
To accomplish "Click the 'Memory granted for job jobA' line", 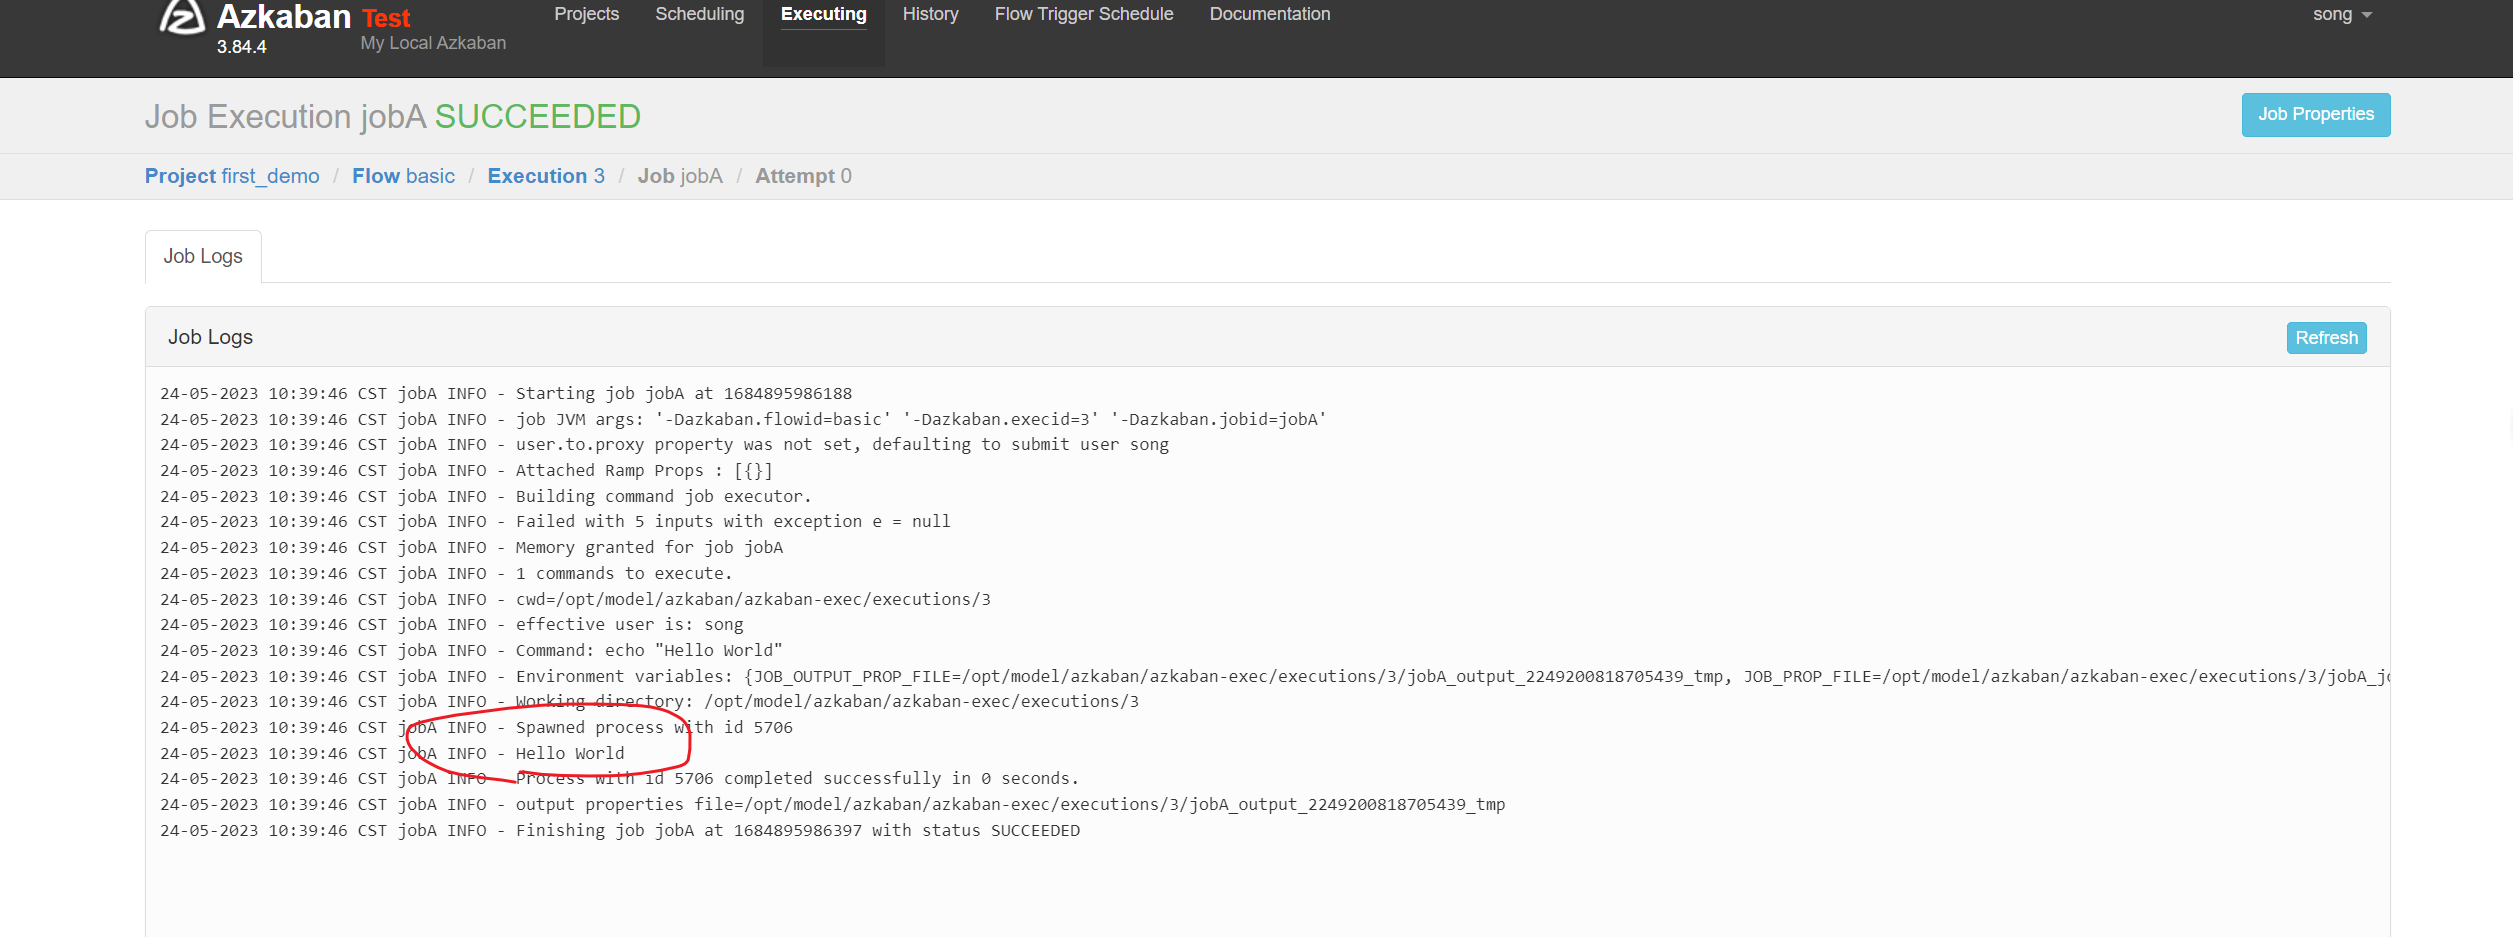I will coord(471,548).
